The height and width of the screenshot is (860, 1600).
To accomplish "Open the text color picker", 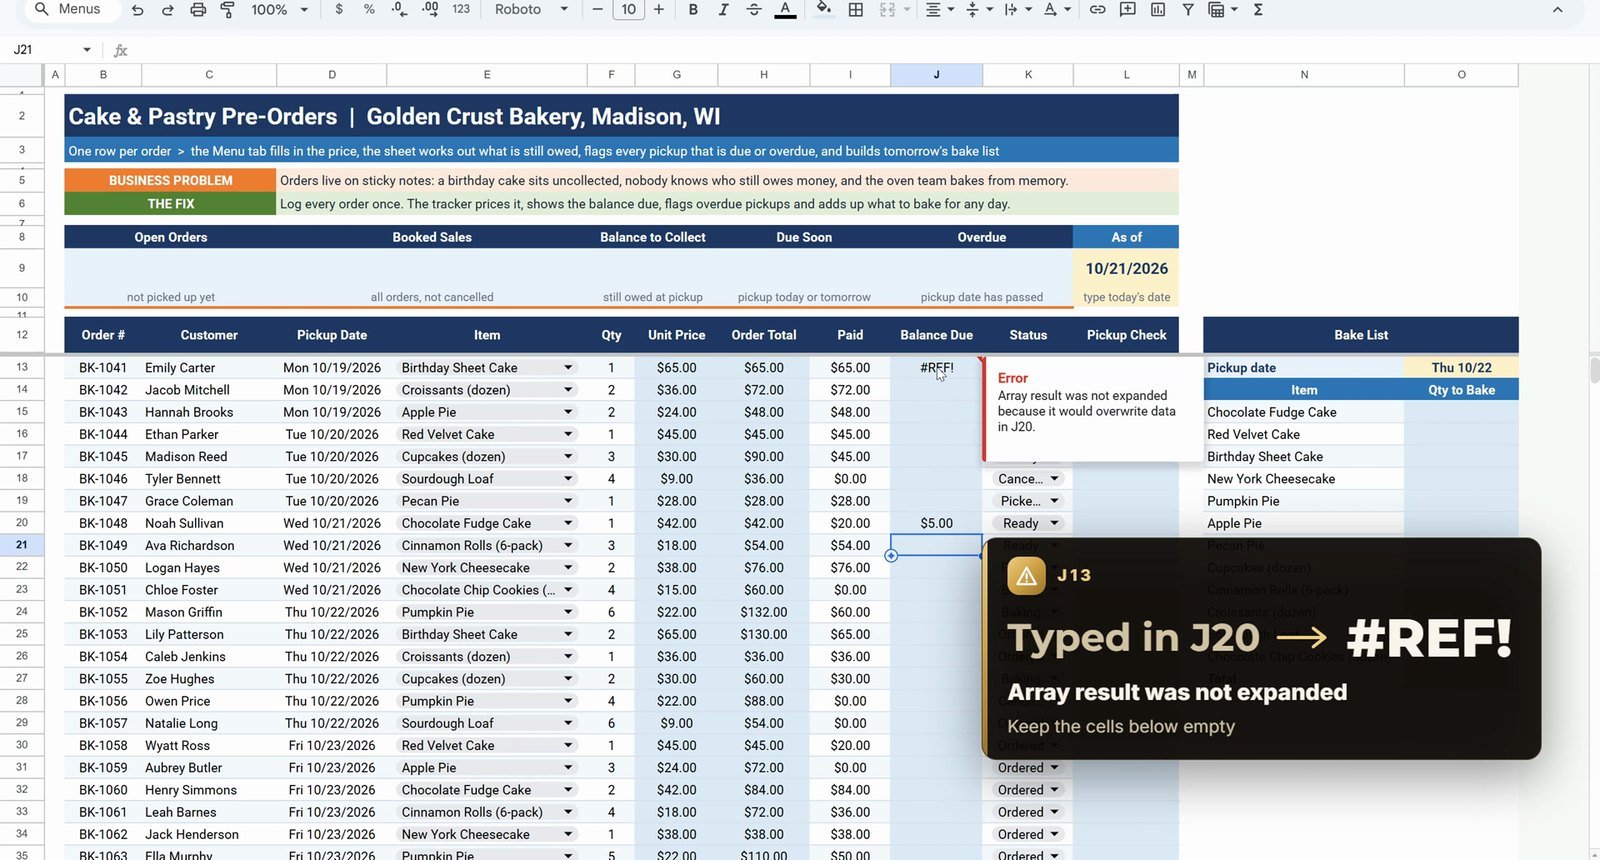I will [x=786, y=10].
